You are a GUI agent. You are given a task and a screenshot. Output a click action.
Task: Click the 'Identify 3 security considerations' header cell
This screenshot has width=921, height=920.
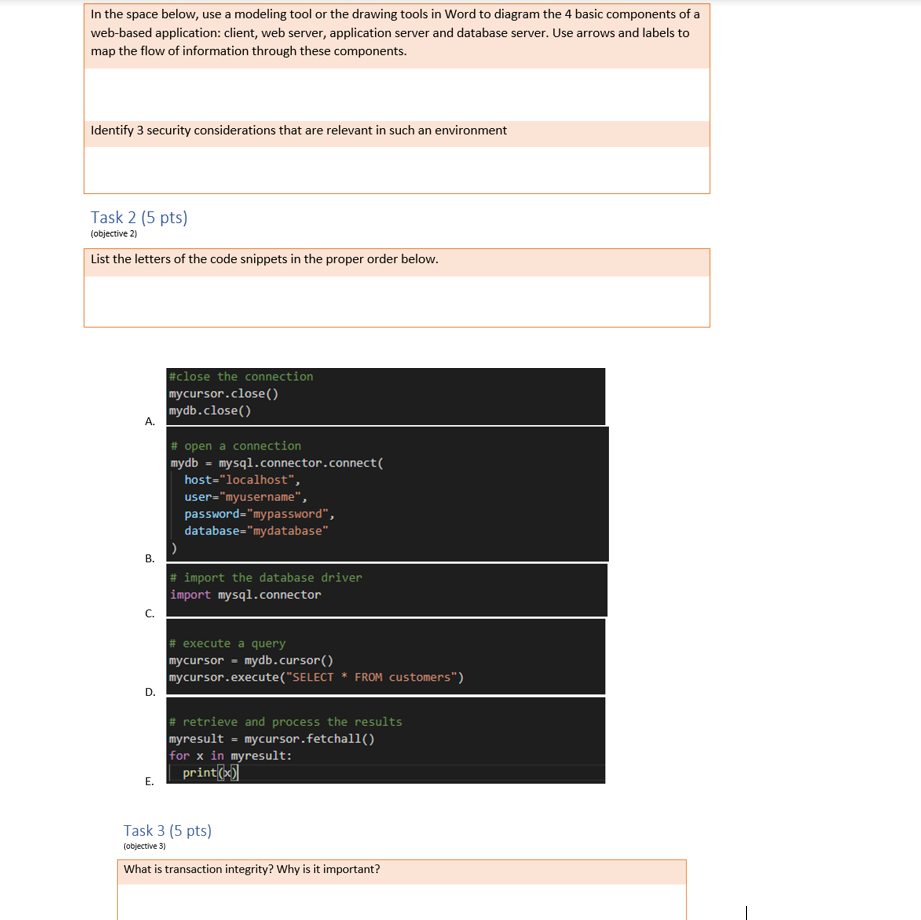click(x=395, y=131)
